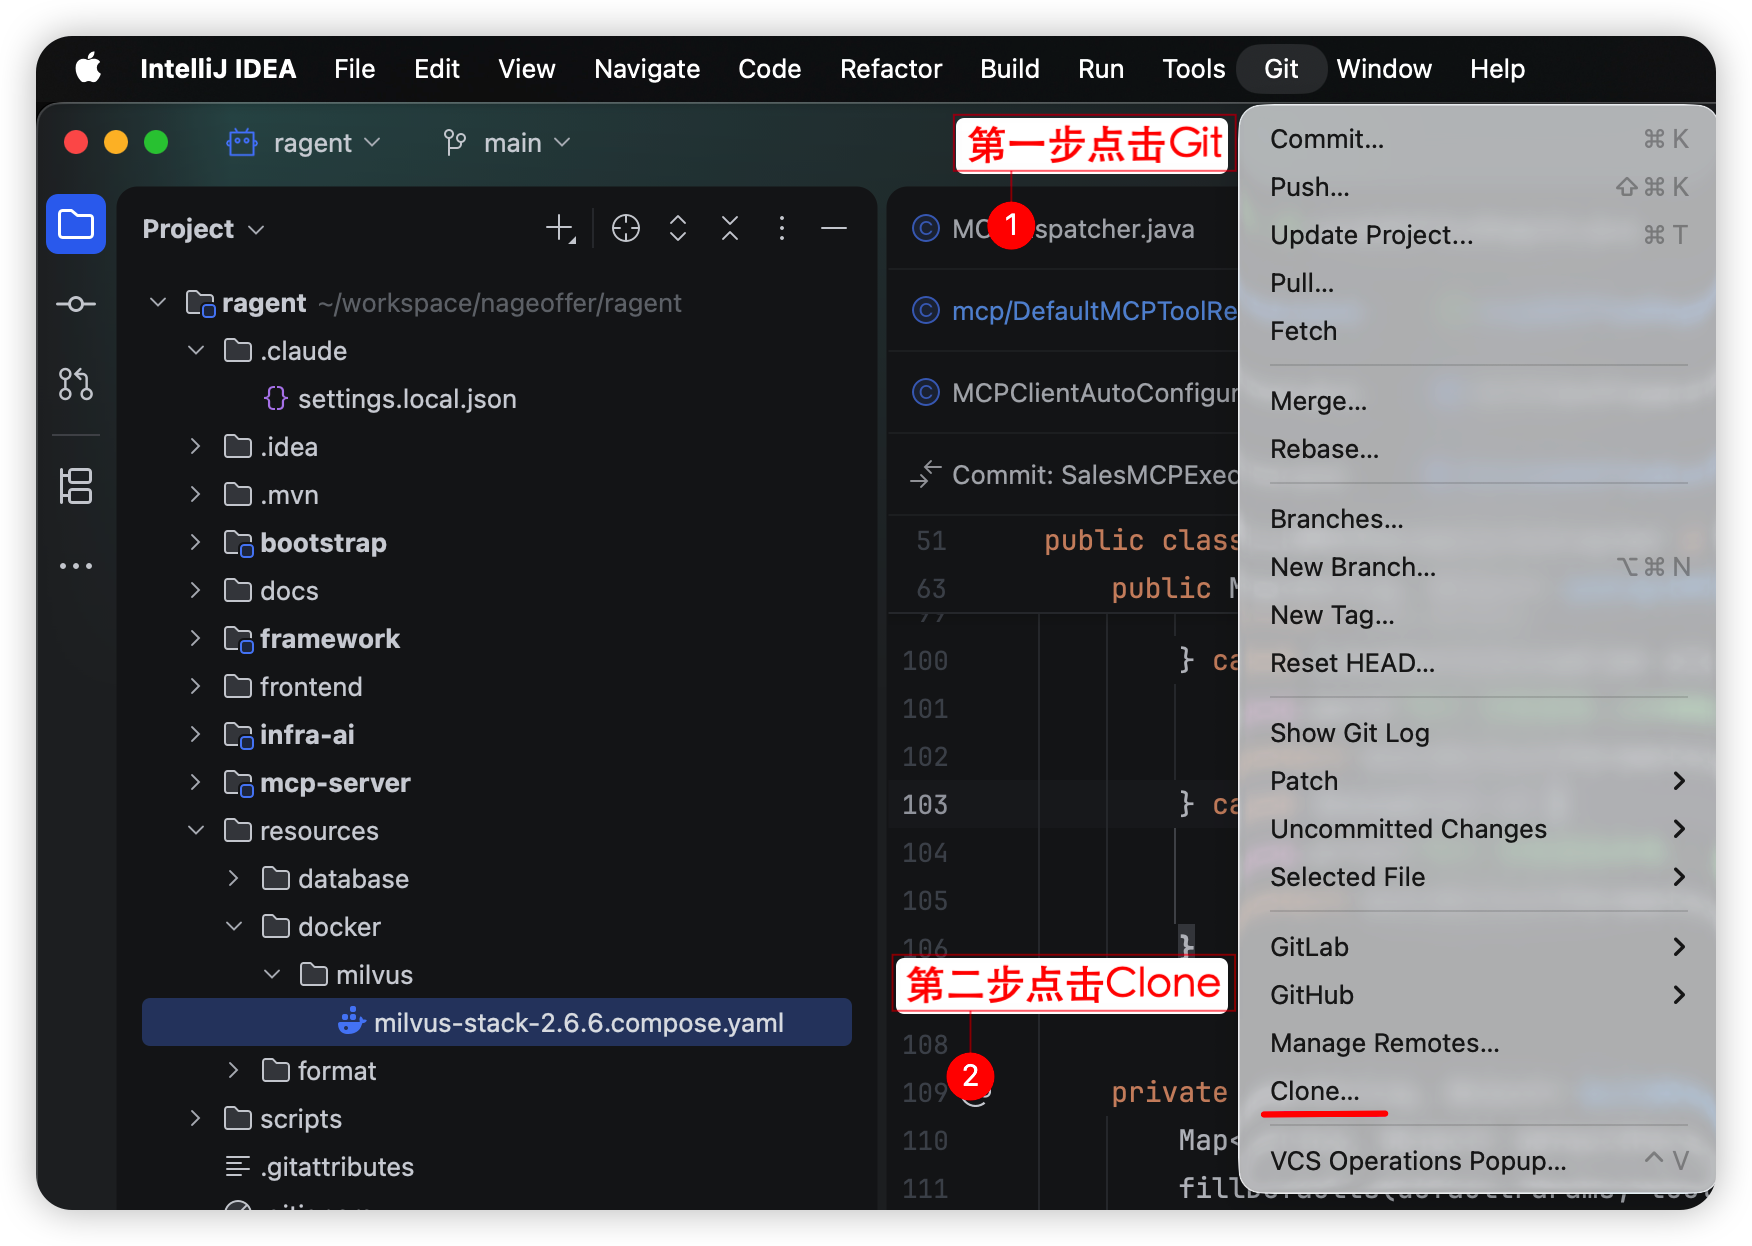Click the More tool windows ellipsis
Screen dimensions: 1752x1246
76,566
